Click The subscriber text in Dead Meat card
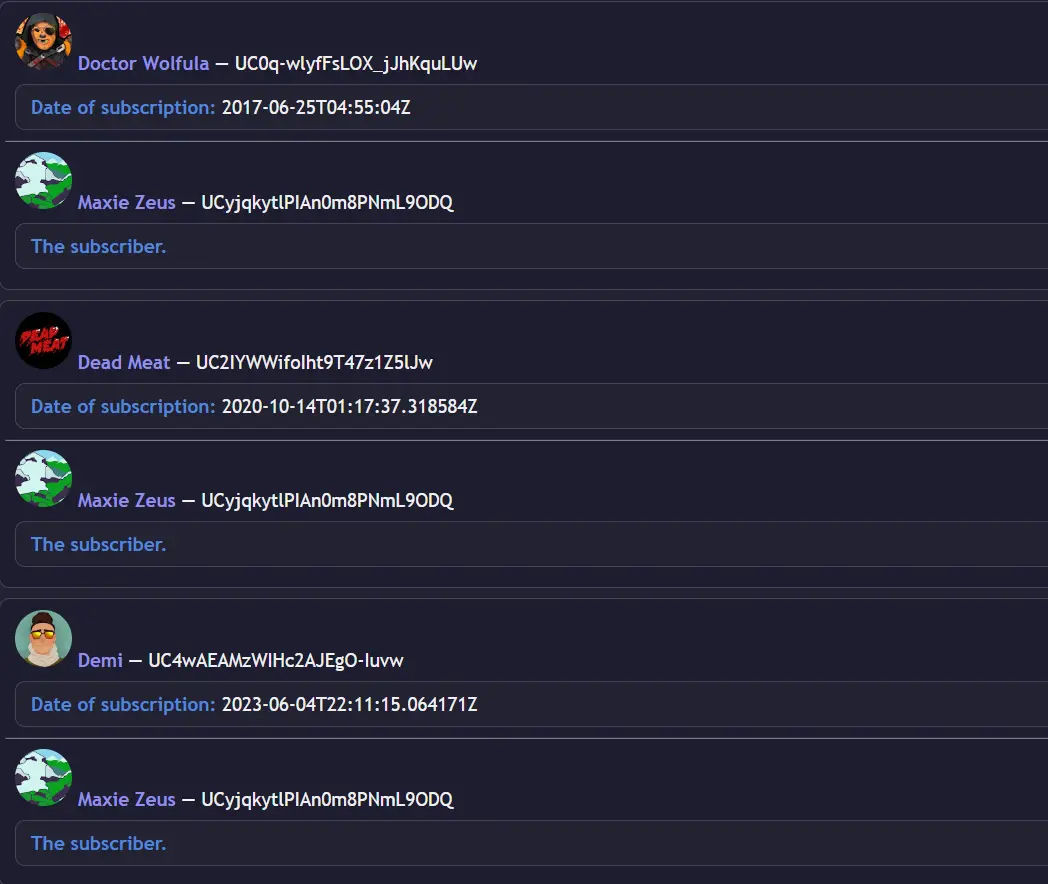The width and height of the screenshot is (1048, 884). 98,545
